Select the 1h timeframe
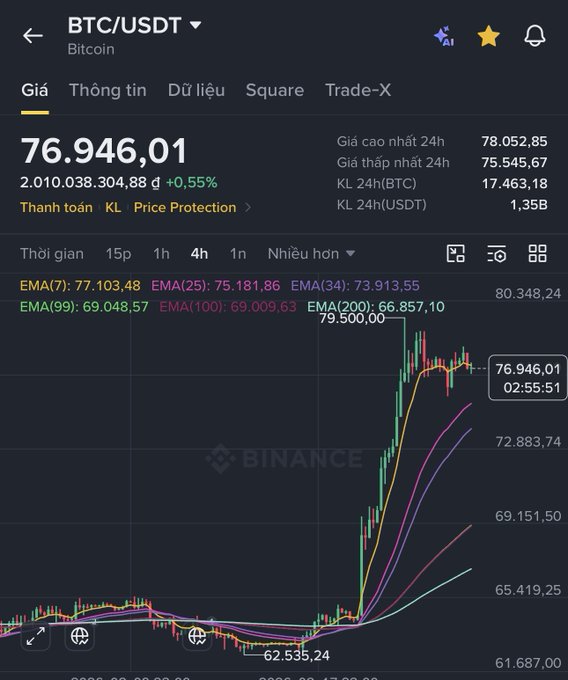Image resolution: width=568 pixels, height=680 pixels. tap(161, 254)
